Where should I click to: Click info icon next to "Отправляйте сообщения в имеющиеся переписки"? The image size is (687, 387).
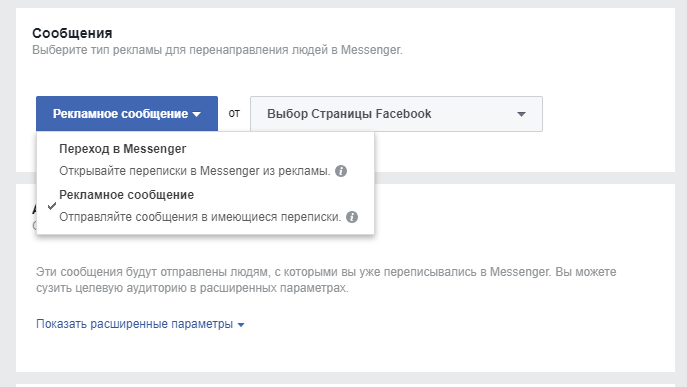coord(352,217)
